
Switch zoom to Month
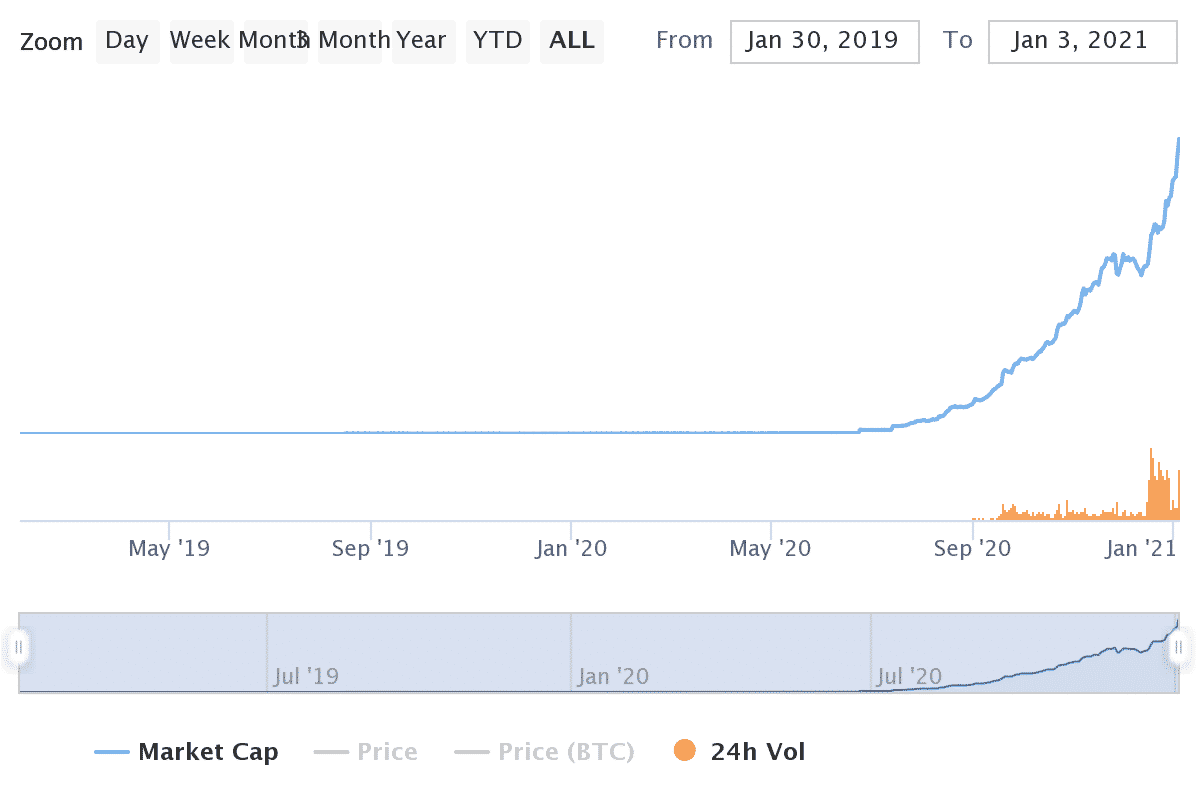pos(274,41)
